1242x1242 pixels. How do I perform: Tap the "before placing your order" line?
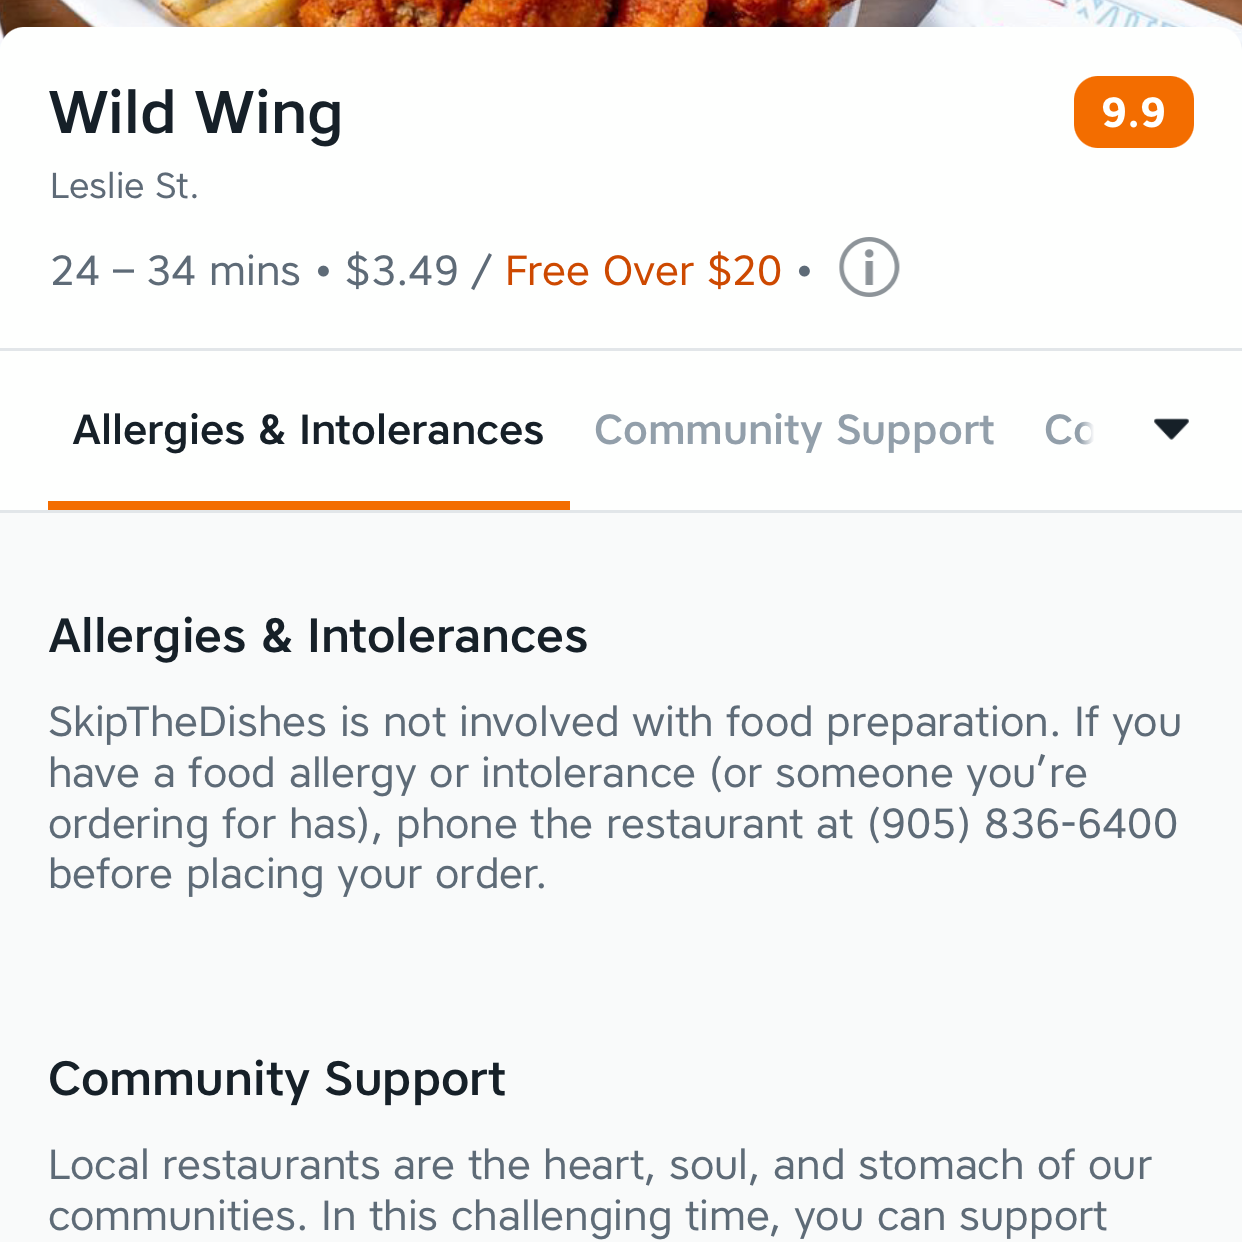click(297, 875)
